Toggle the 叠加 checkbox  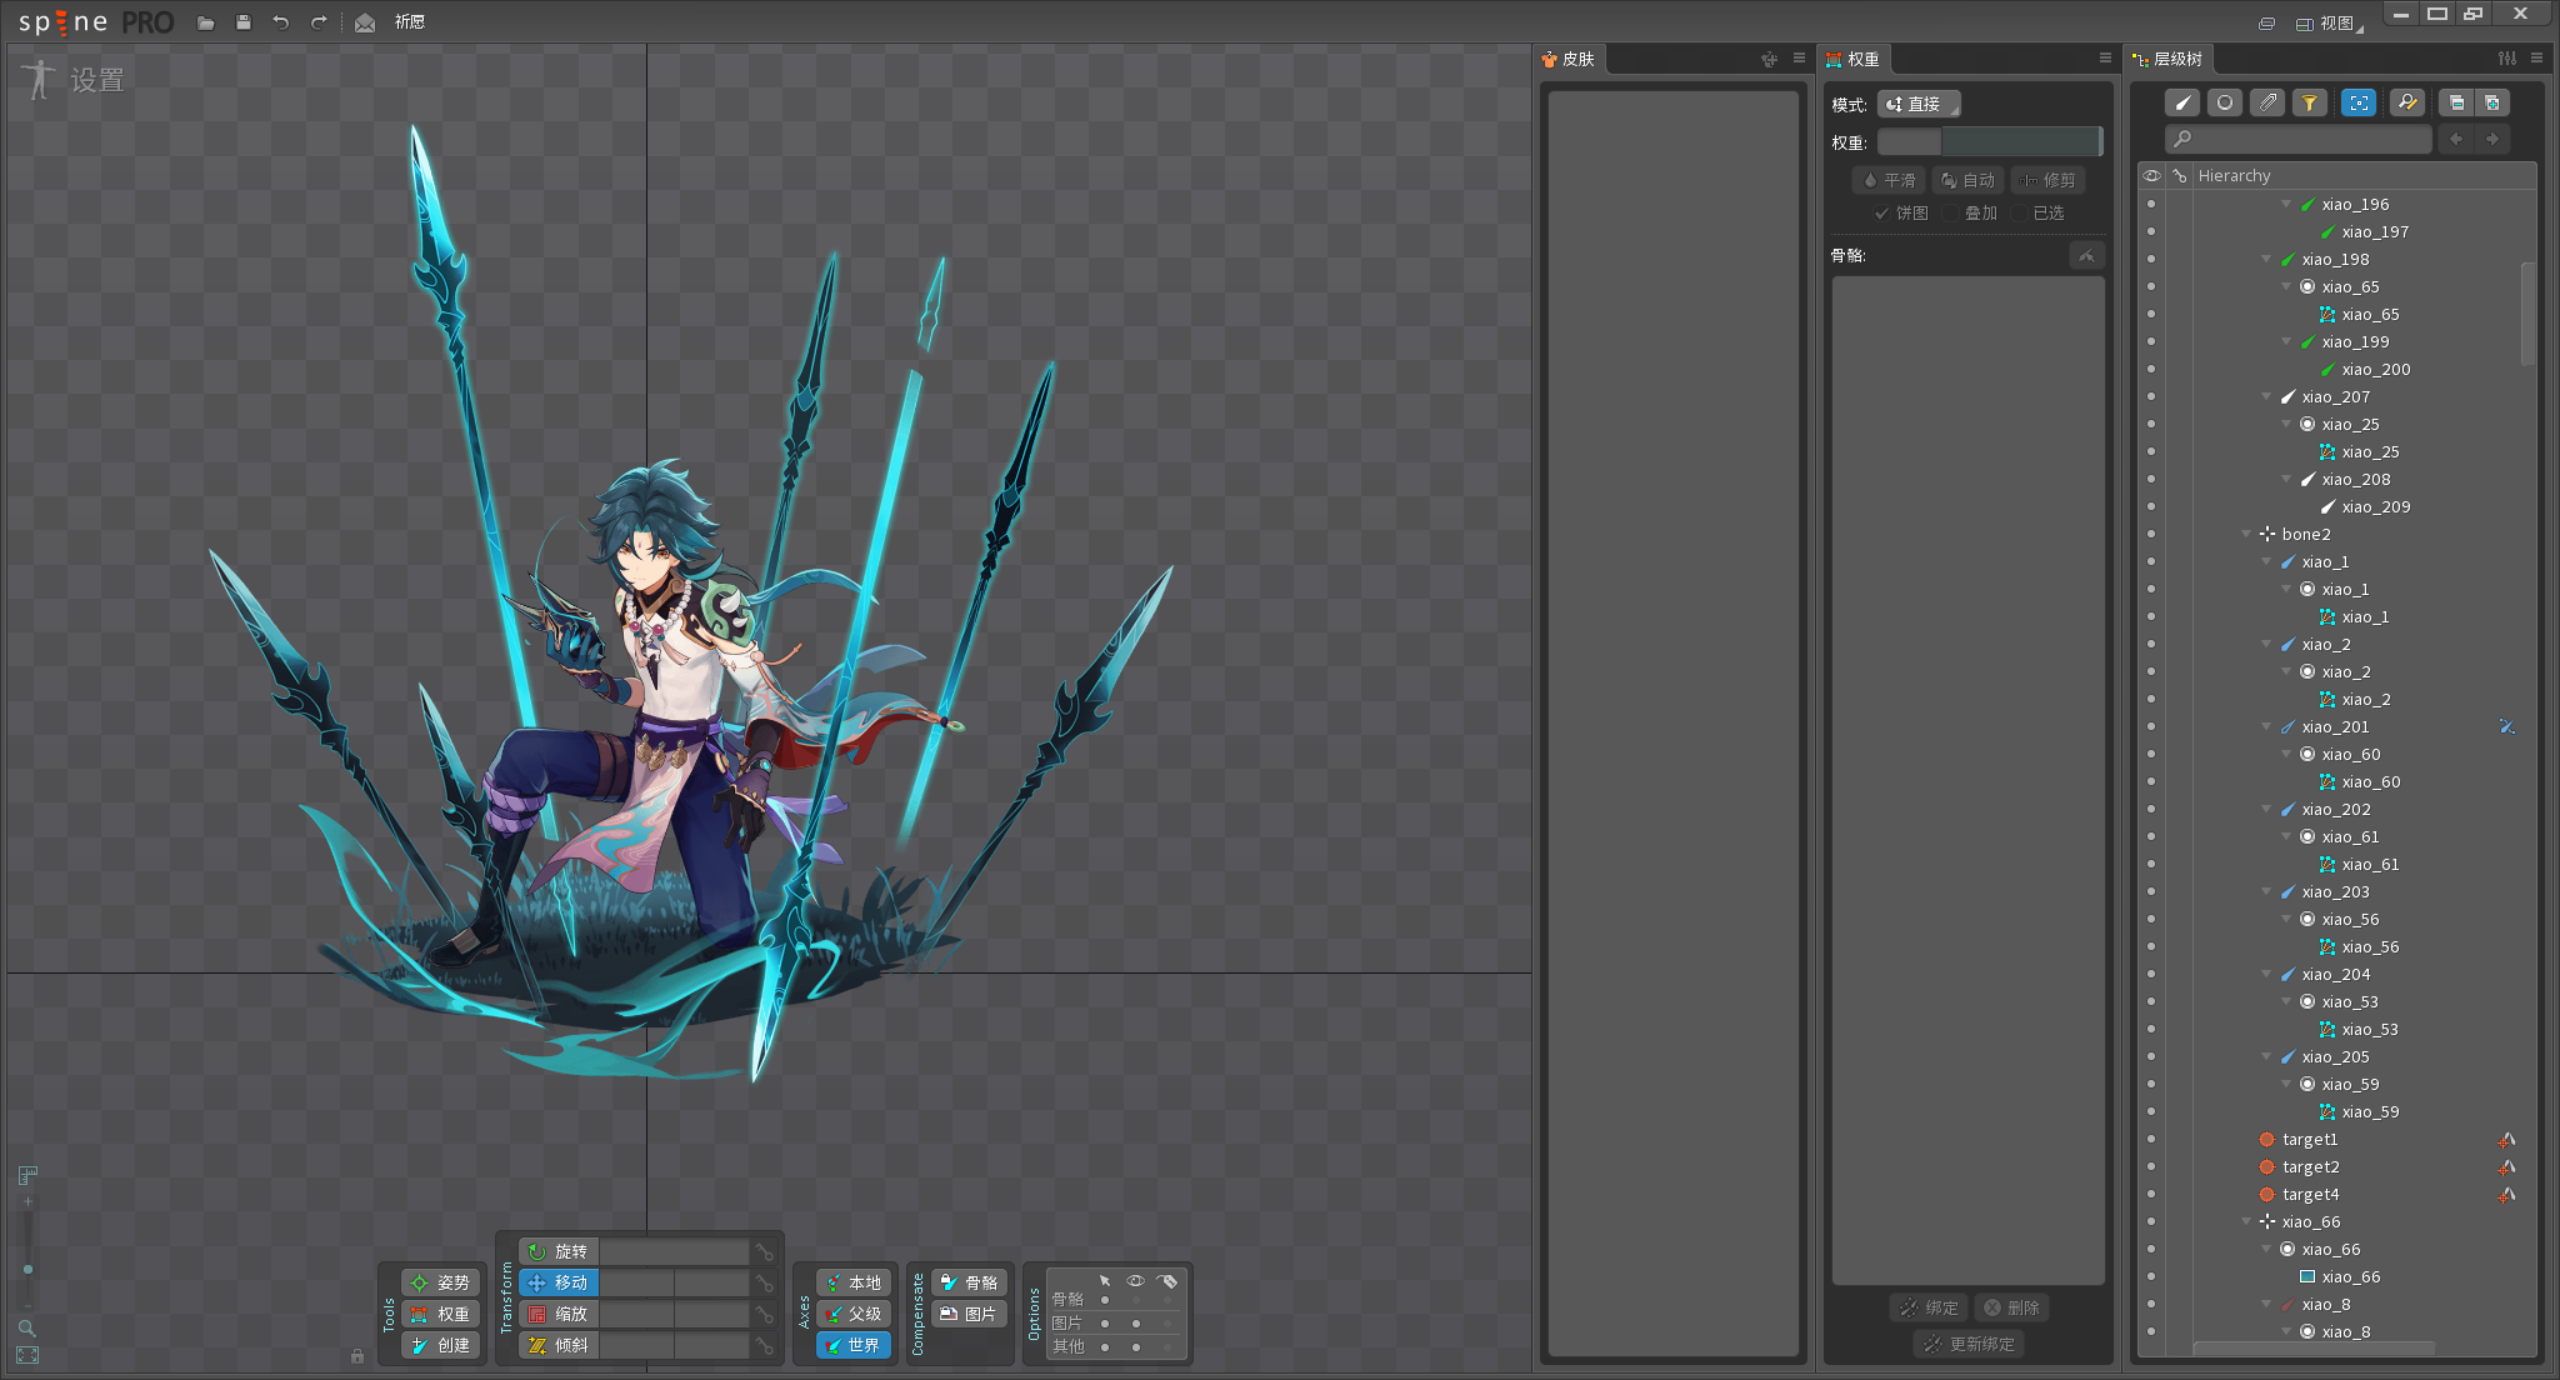coord(1949,213)
